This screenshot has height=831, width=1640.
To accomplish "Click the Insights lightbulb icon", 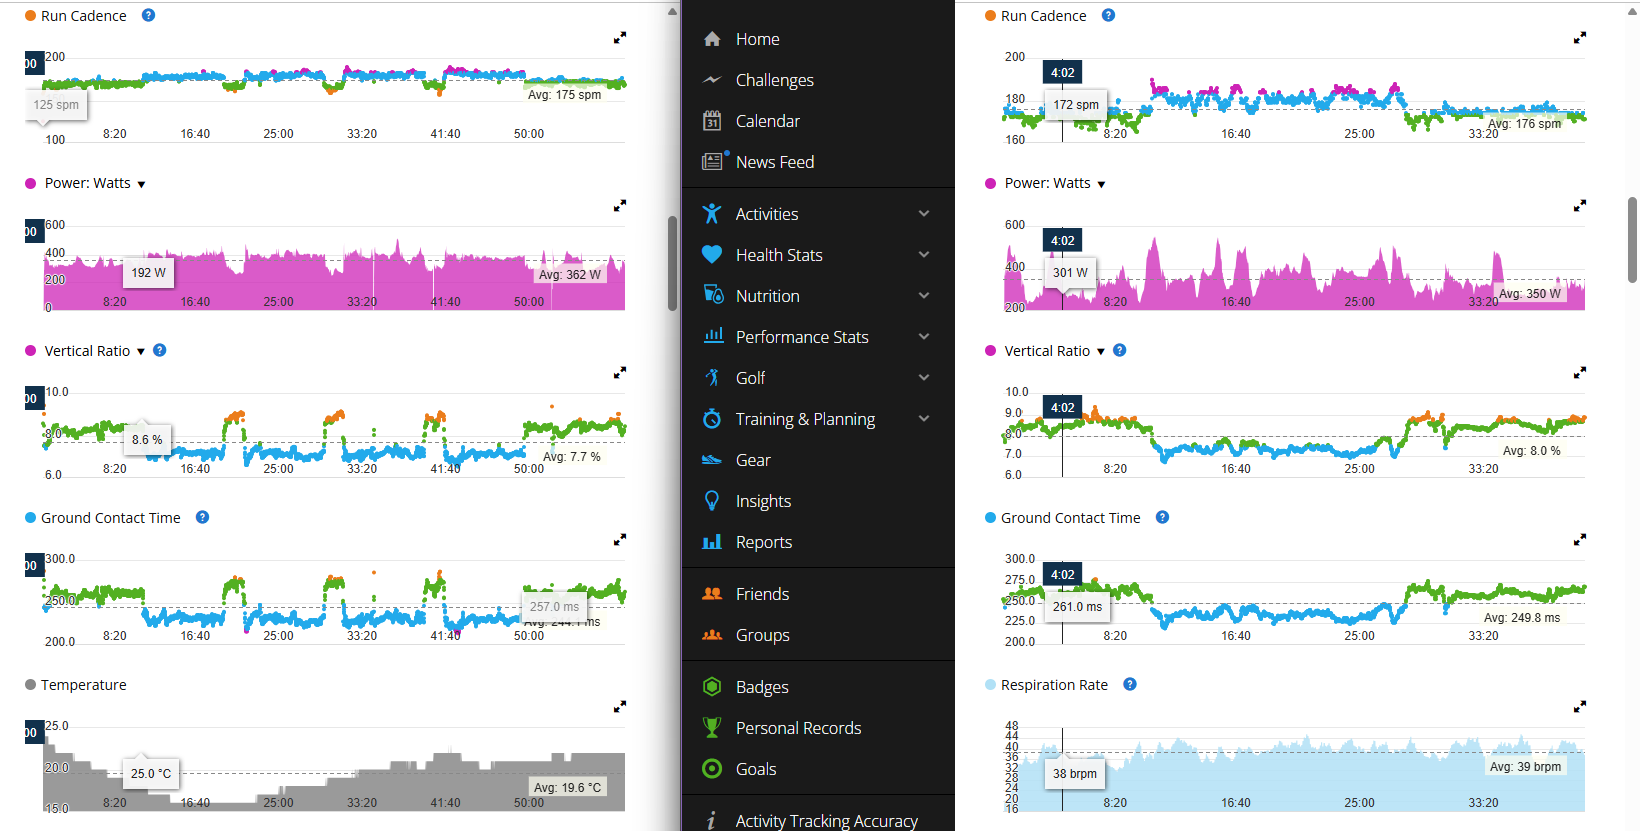I will point(712,501).
